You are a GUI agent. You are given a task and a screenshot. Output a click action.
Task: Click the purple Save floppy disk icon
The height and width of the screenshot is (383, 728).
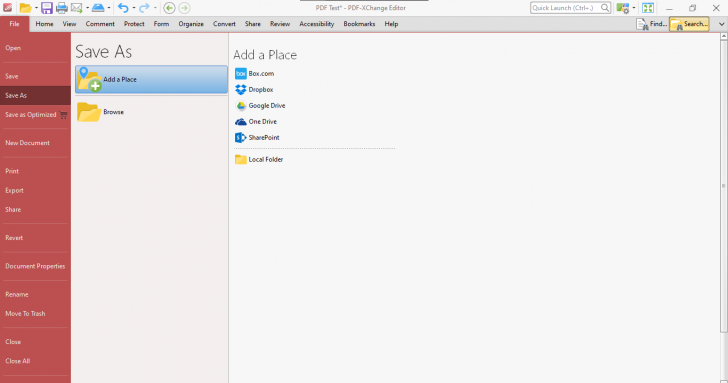46,8
